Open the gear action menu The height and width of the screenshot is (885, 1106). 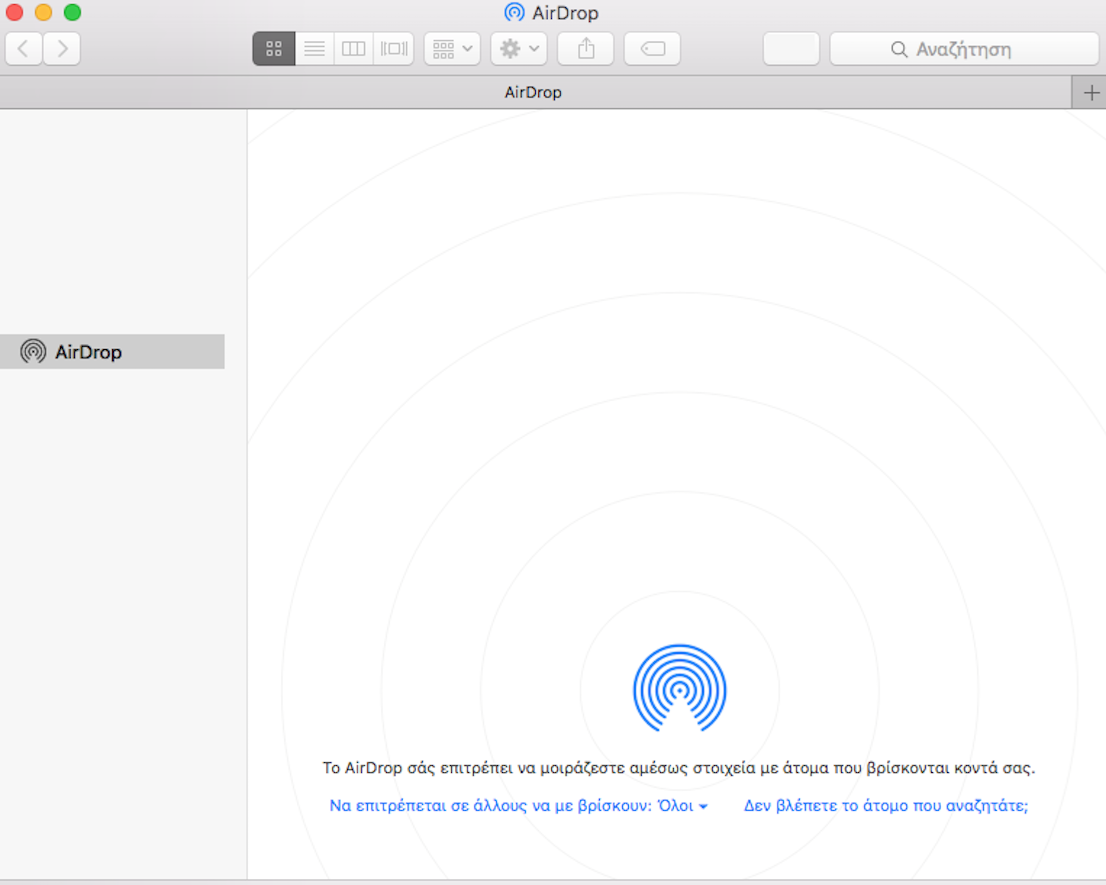pyautogui.click(x=519, y=49)
